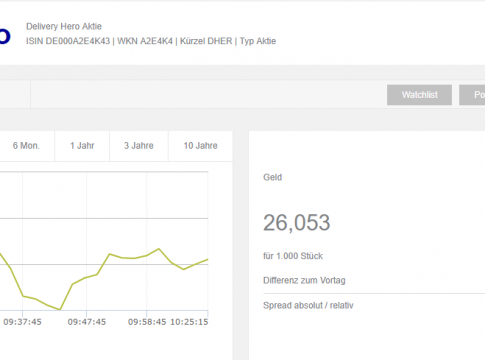This screenshot has height=360, width=485.
Task: Switch chart to 3 Jahre range
Action: click(139, 146)
